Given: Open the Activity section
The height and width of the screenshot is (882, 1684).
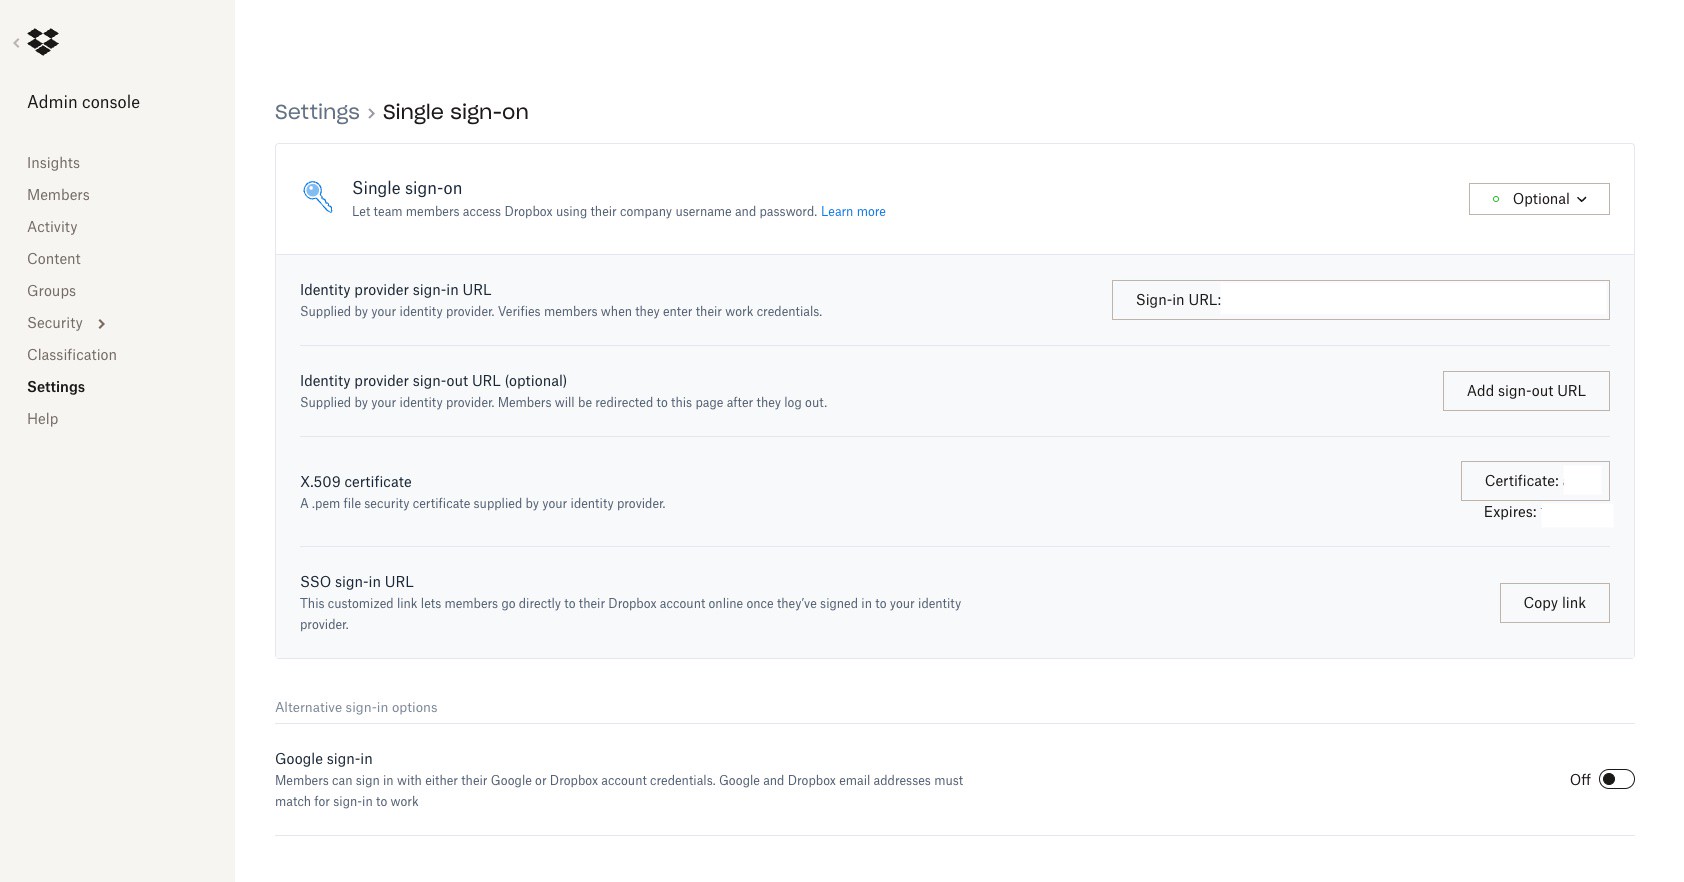Looking at the screenshot, I should pyautogui.click(x=52, y=227).
